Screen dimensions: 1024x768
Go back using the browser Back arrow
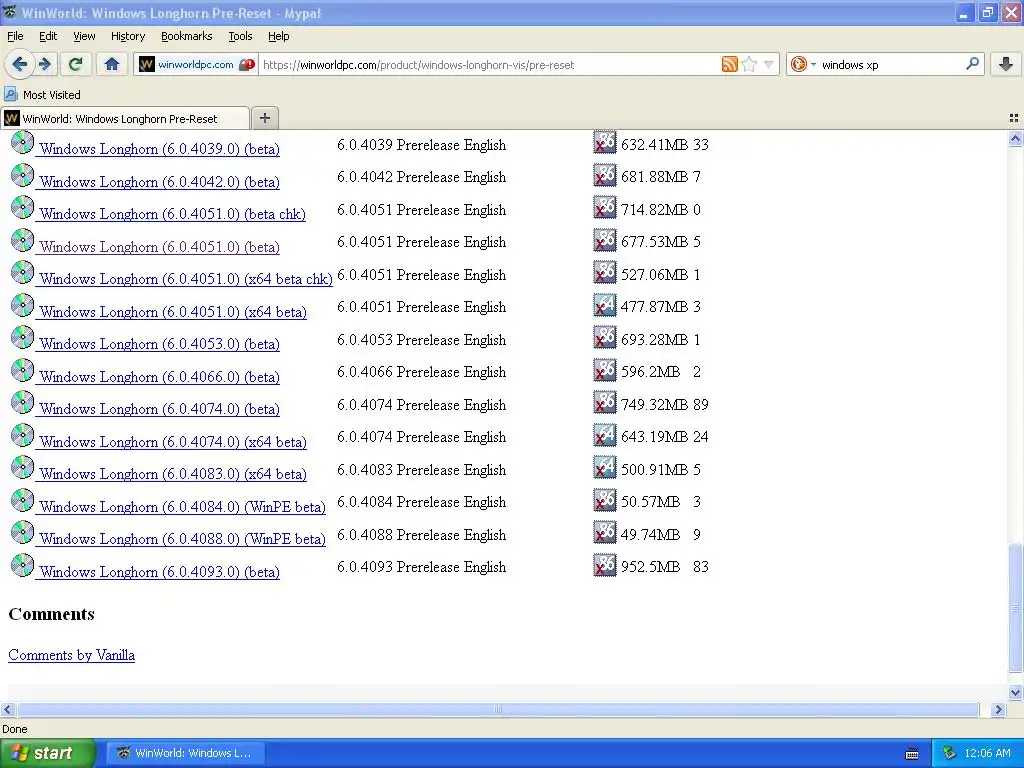click(20, 64)
